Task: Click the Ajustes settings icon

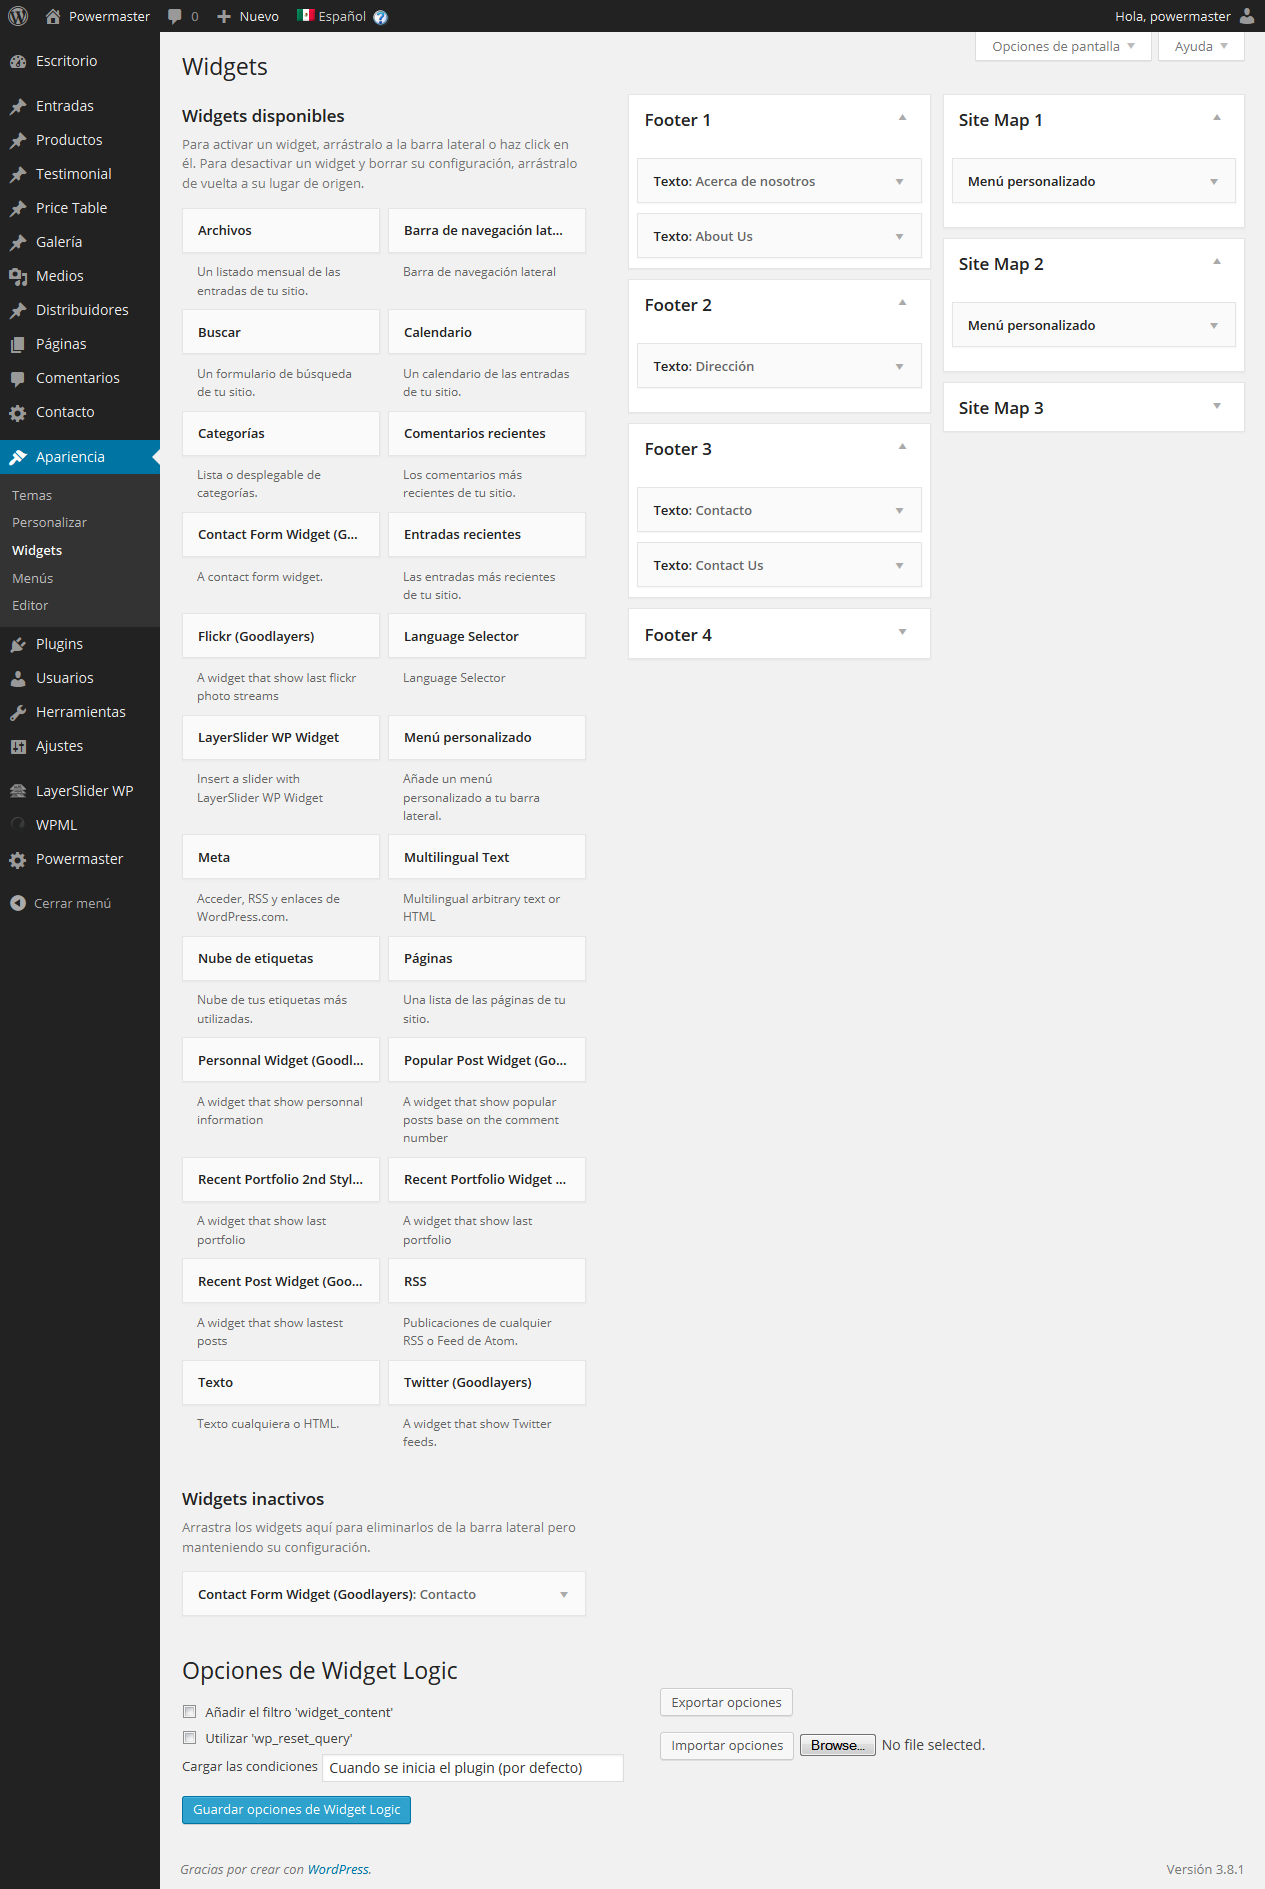Action: click(x=18, y=746)
